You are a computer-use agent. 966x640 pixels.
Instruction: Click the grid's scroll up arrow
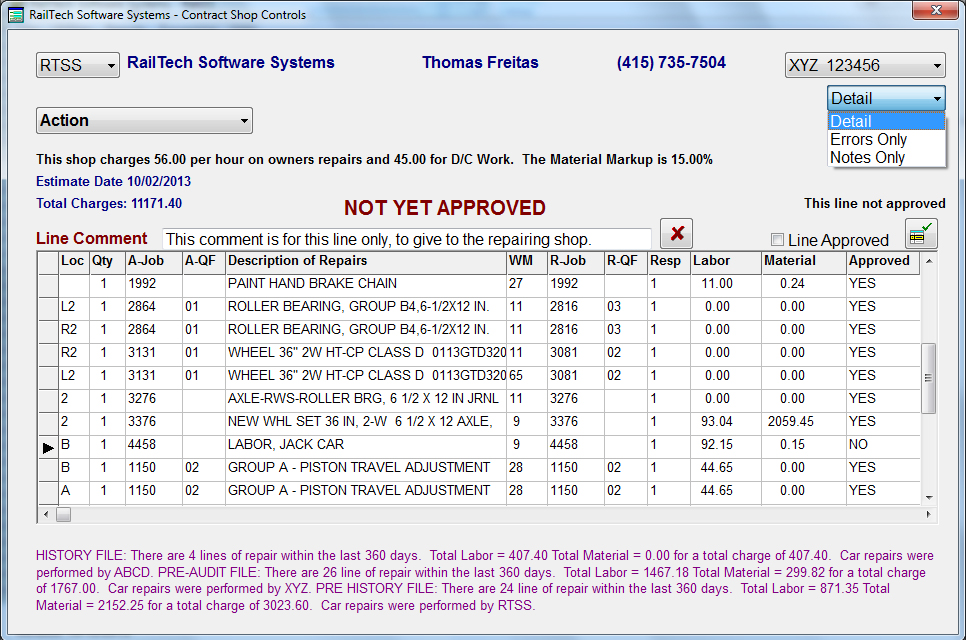point(928,261)
